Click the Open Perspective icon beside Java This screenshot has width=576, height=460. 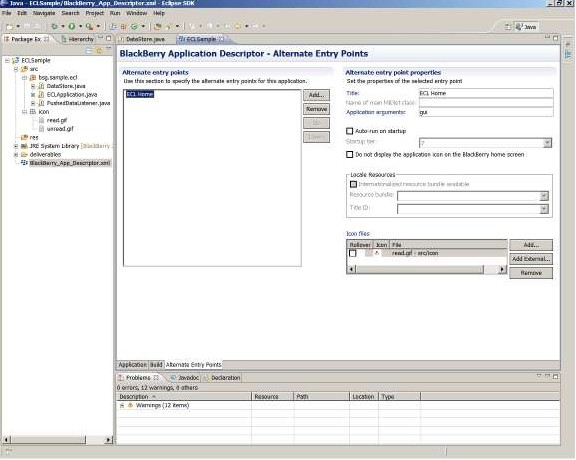[508, 27]
